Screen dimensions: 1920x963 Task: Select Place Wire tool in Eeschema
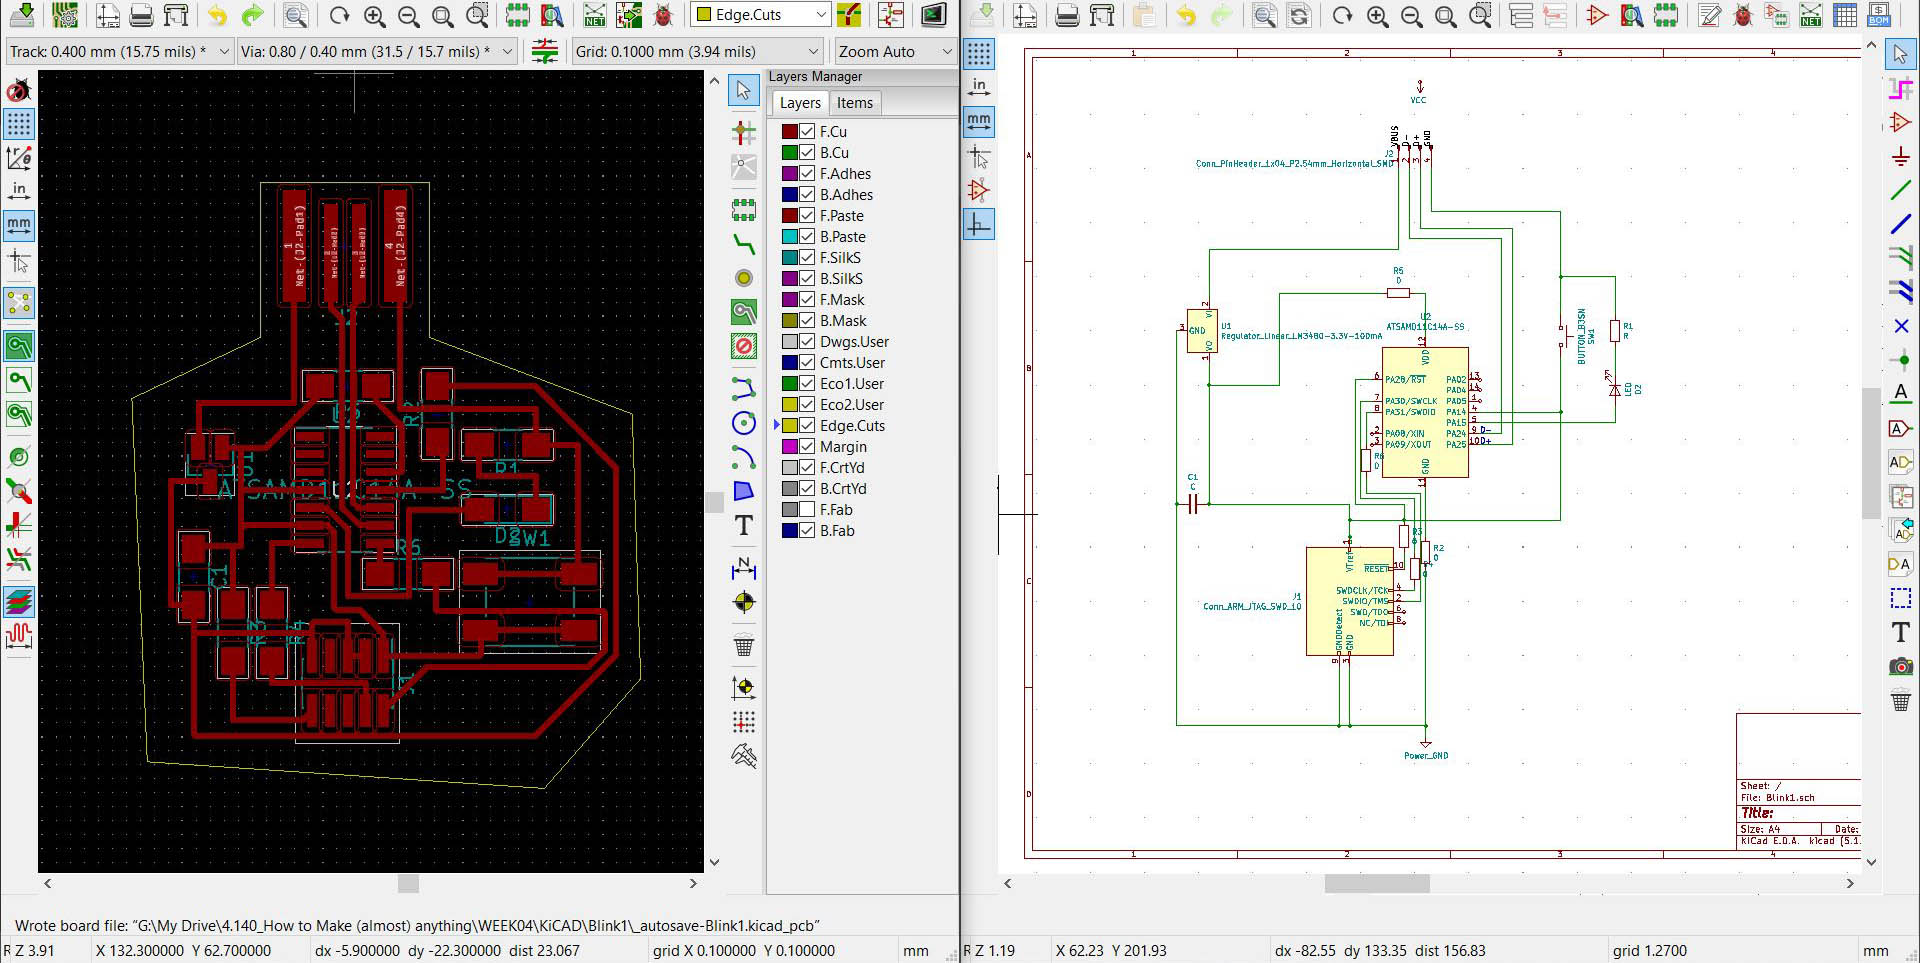(1901, 190)
